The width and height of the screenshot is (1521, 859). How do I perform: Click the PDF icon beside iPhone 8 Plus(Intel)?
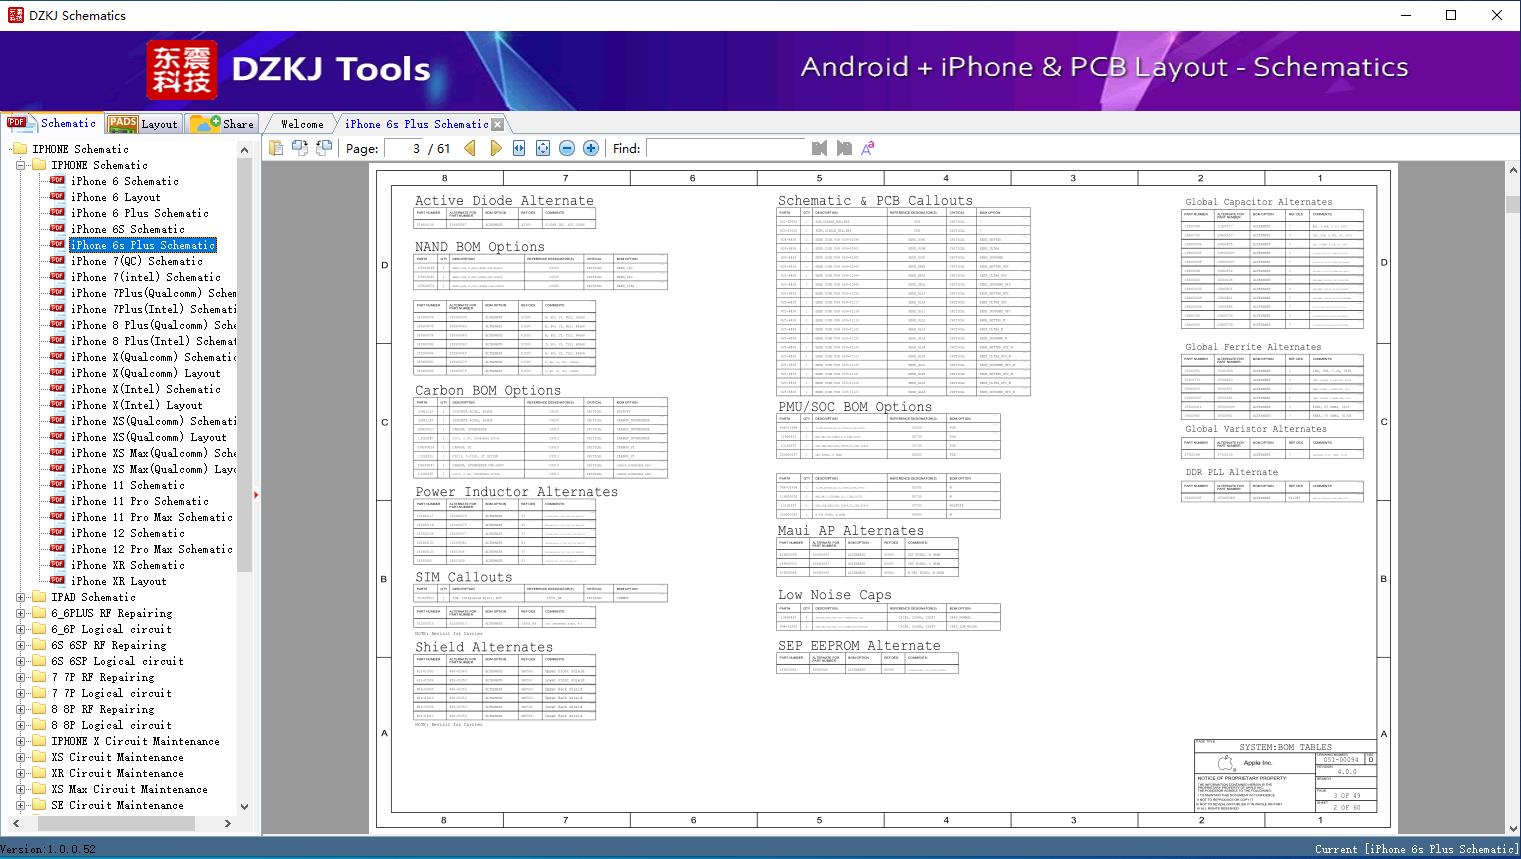(58, 341)
